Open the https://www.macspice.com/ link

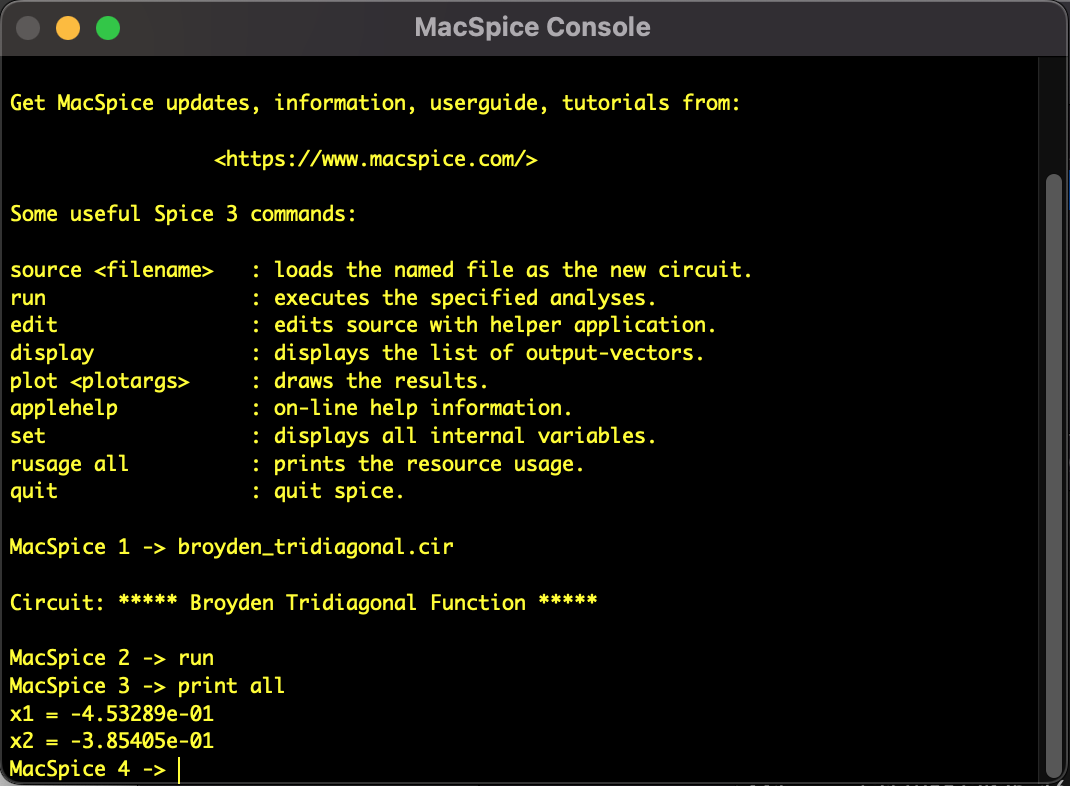(376, 159)
